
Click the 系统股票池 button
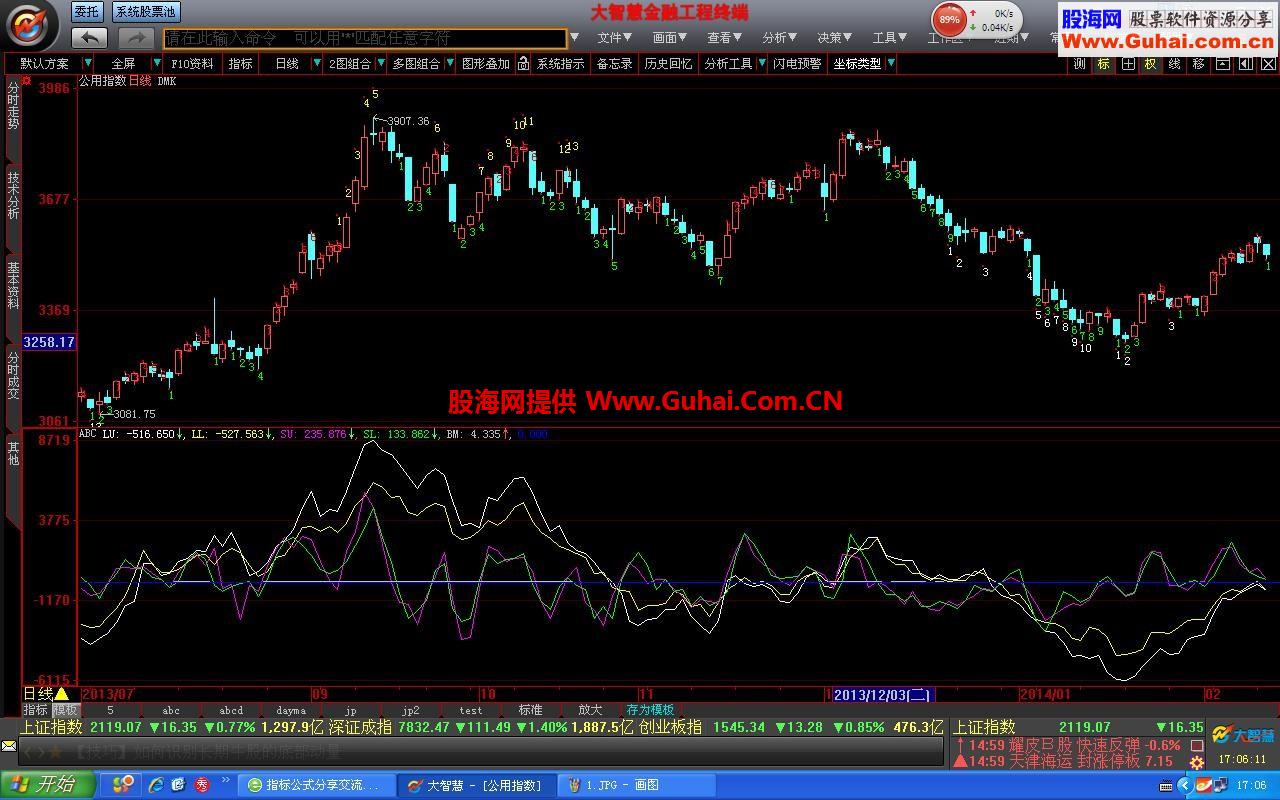click(145, 12)
